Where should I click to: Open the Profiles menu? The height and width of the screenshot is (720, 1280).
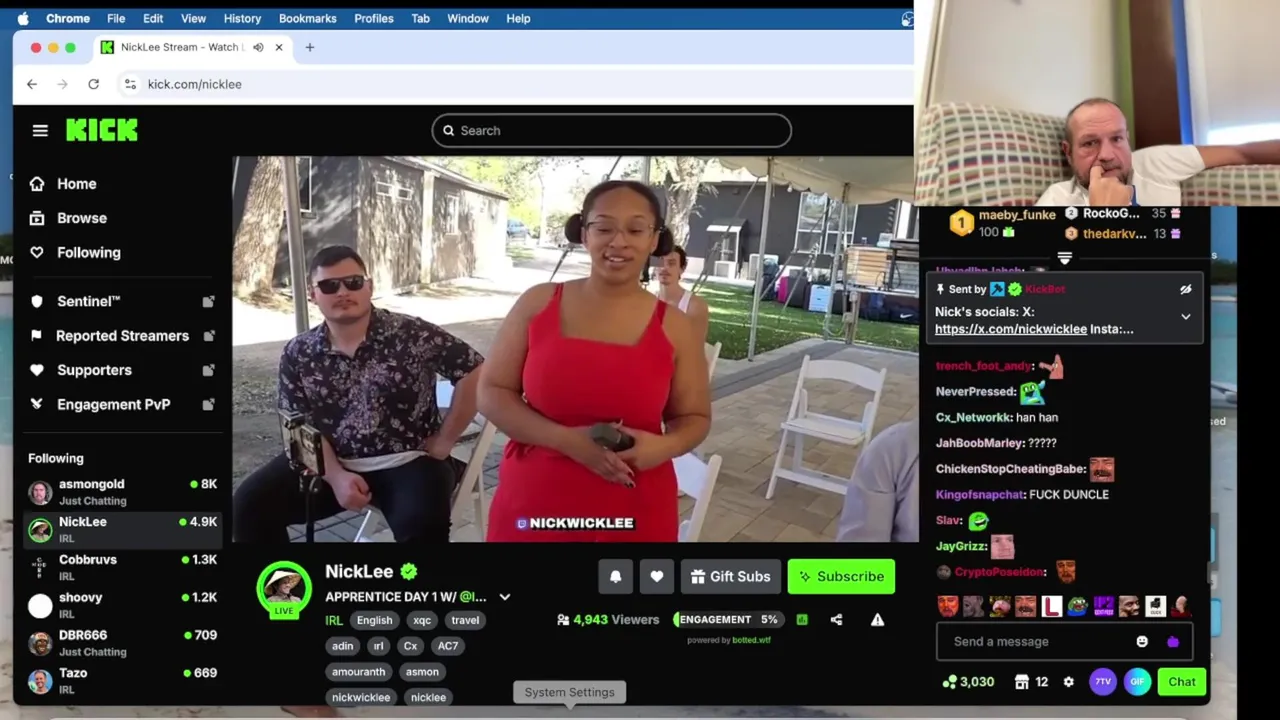tap(374, 18)
